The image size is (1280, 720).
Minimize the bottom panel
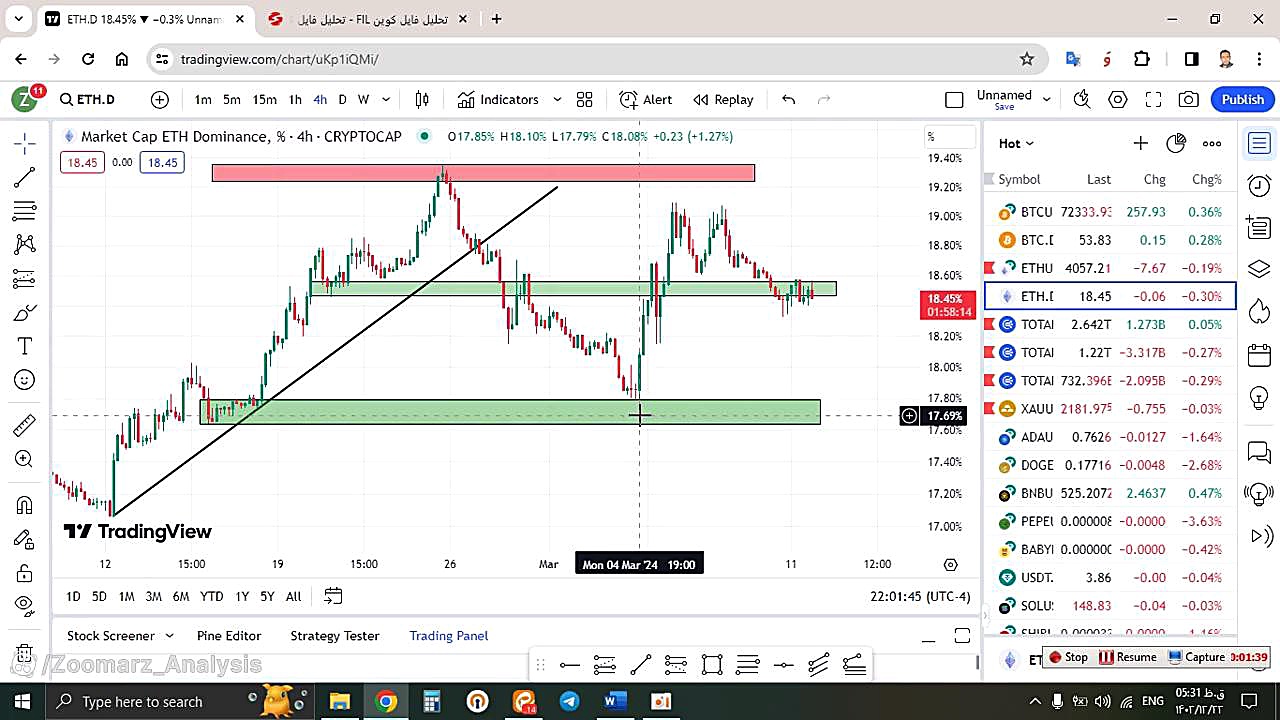pos(930,639)
